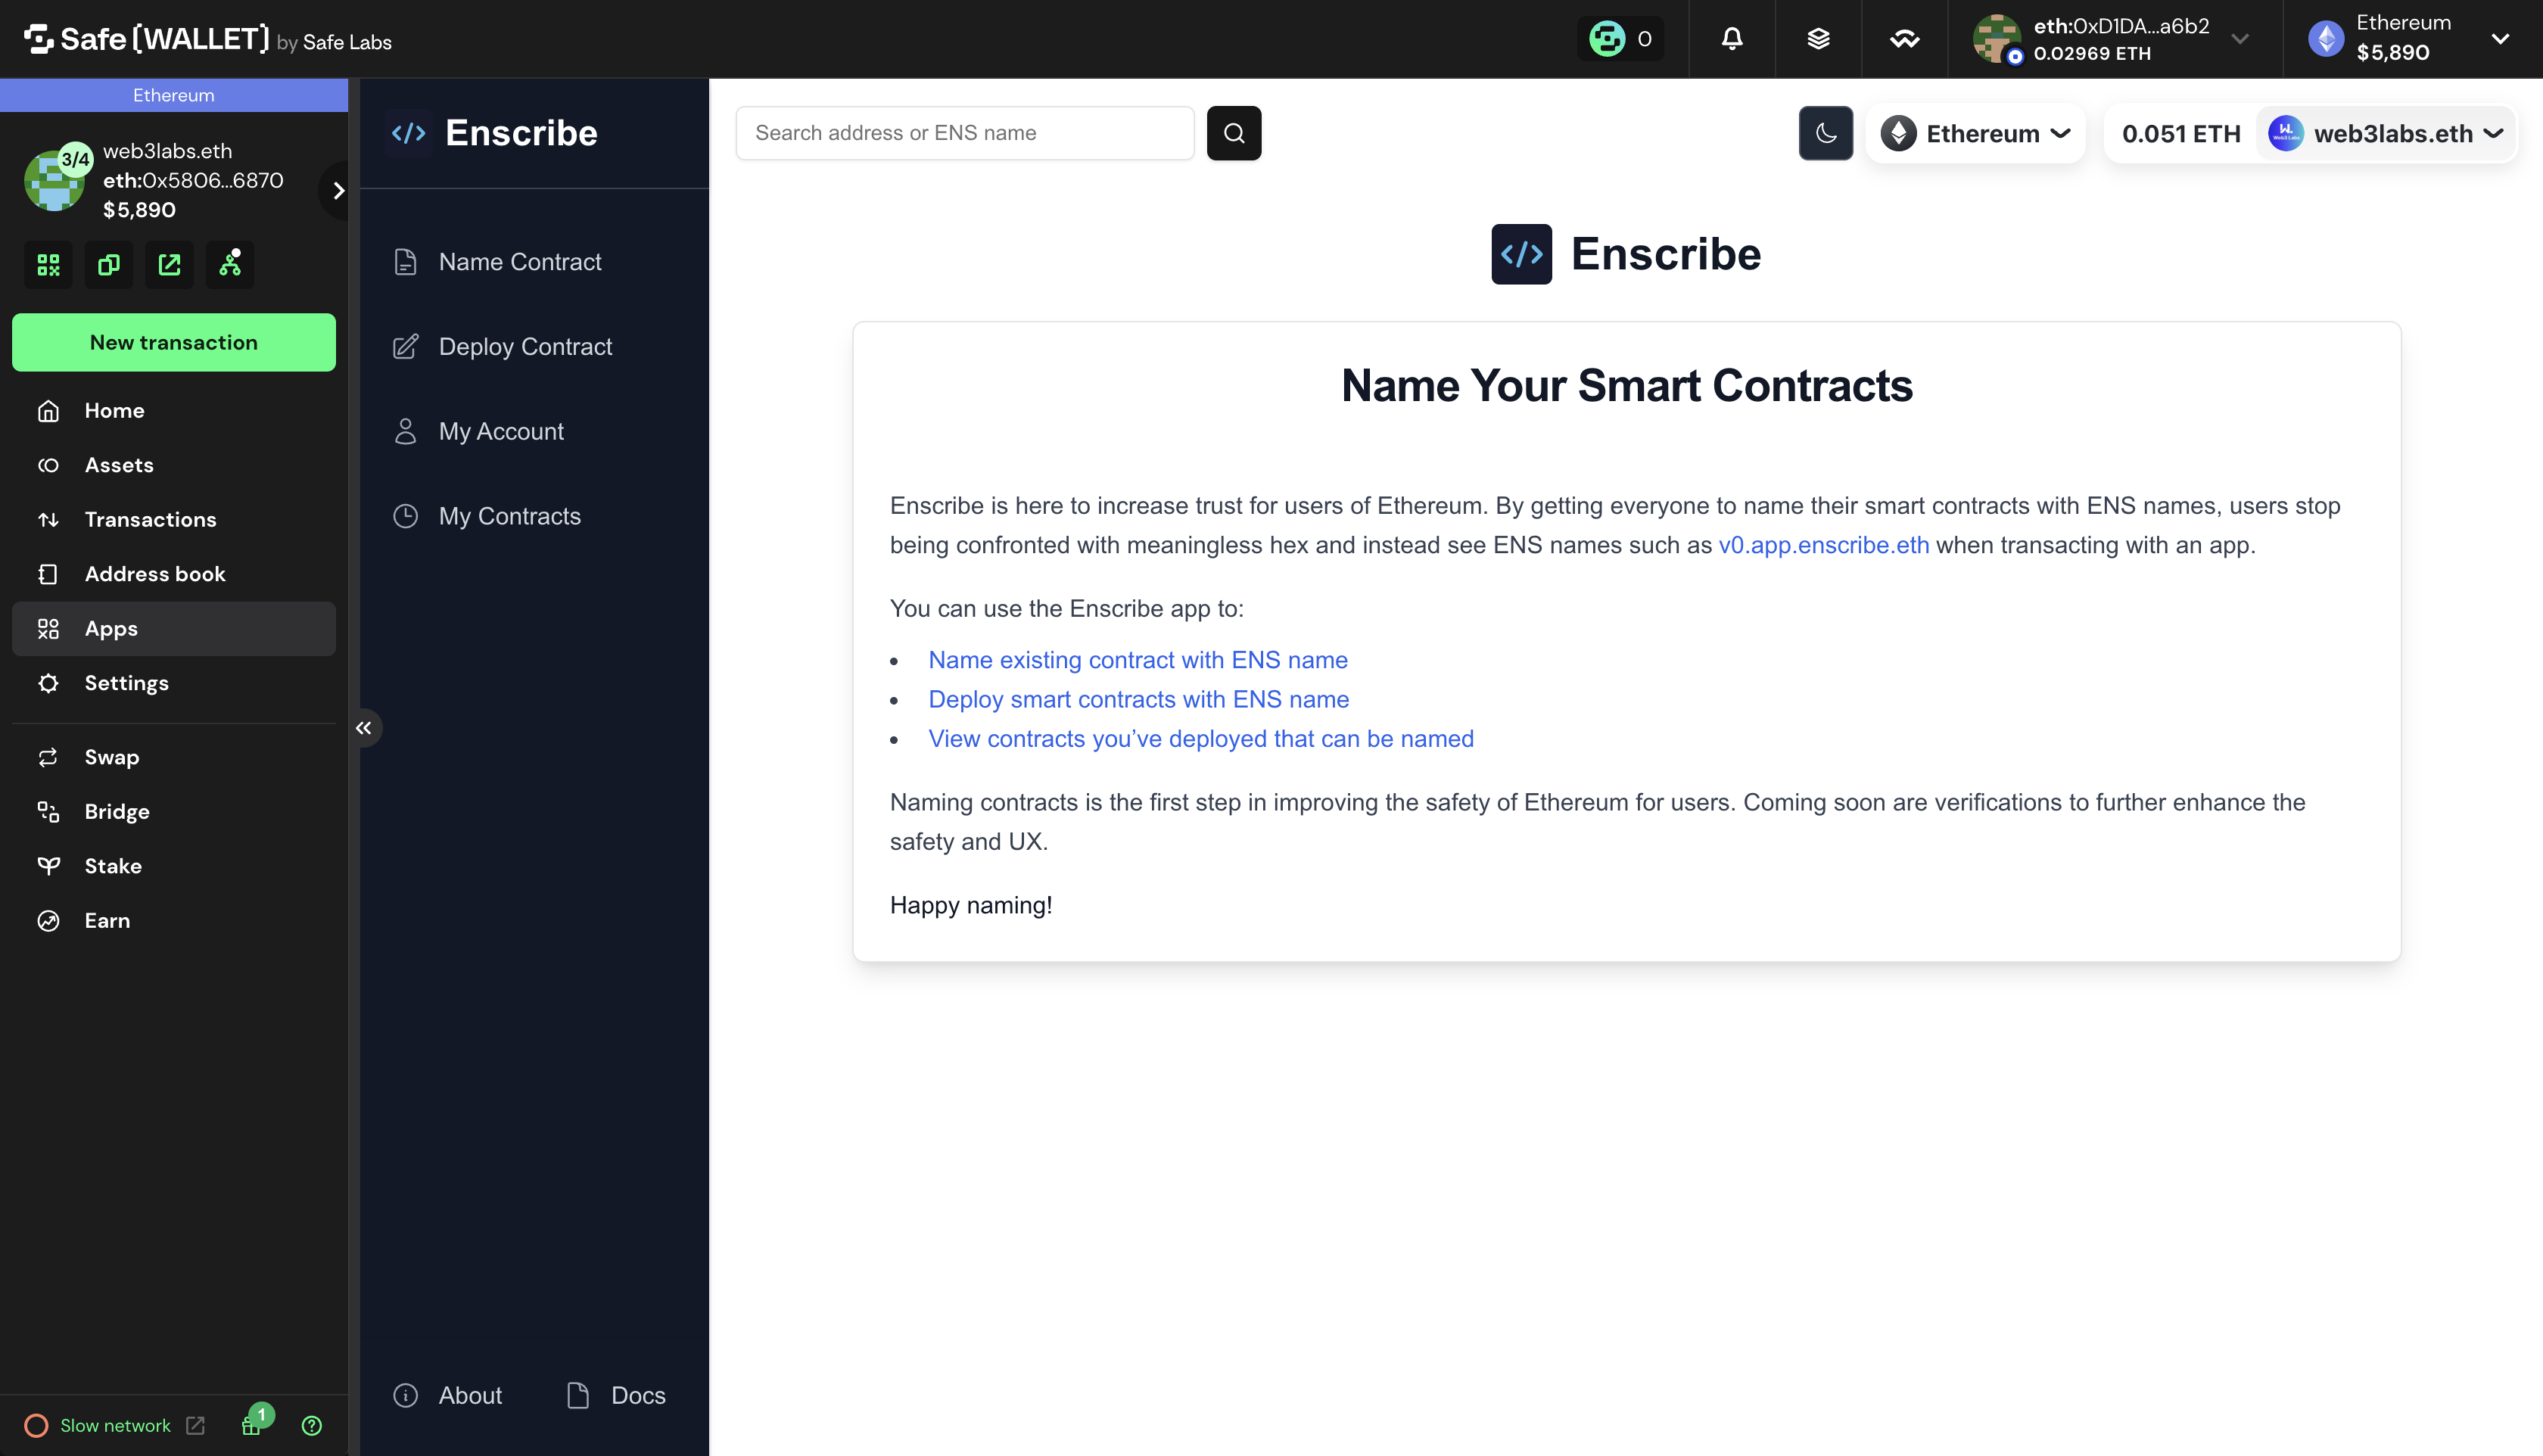Toggle dark mode with the moon button
The height and width of the screenshot is (1456, 2543).
coord(1826,133)
